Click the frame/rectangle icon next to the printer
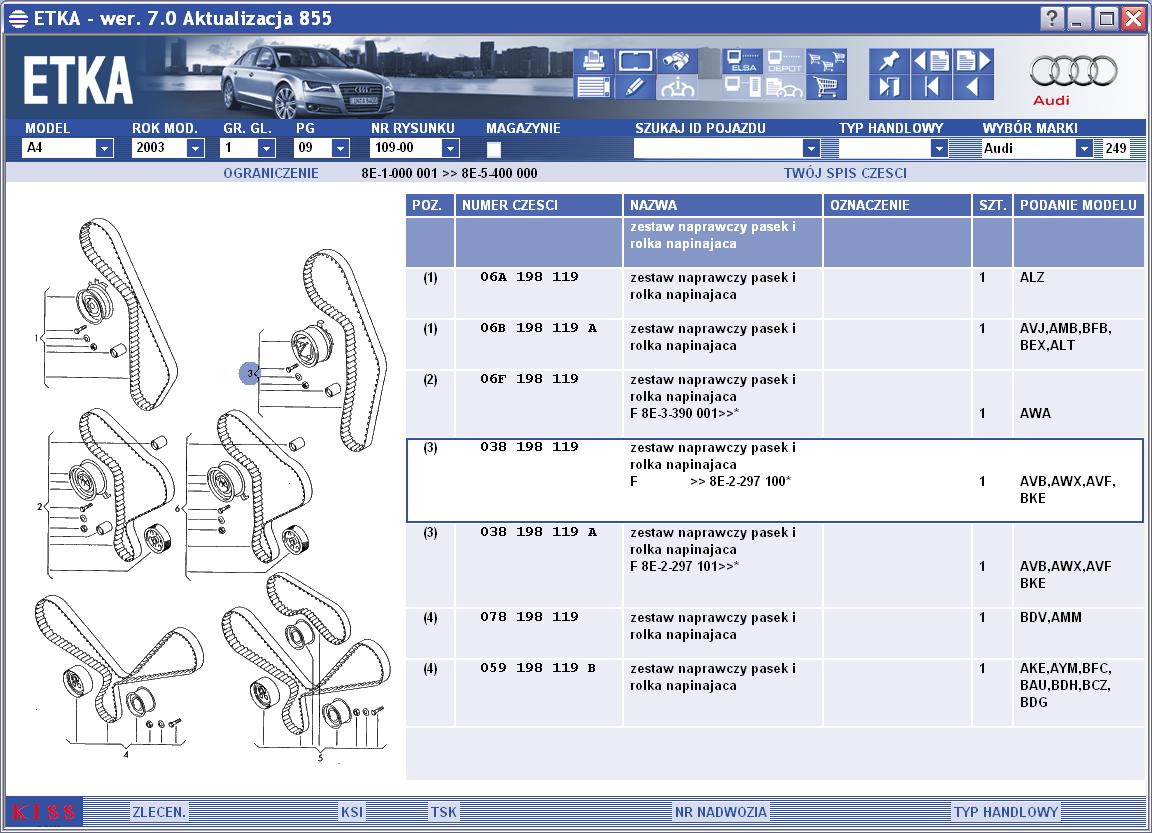Screen dimensions: 1152x833 tap(636, 61)
